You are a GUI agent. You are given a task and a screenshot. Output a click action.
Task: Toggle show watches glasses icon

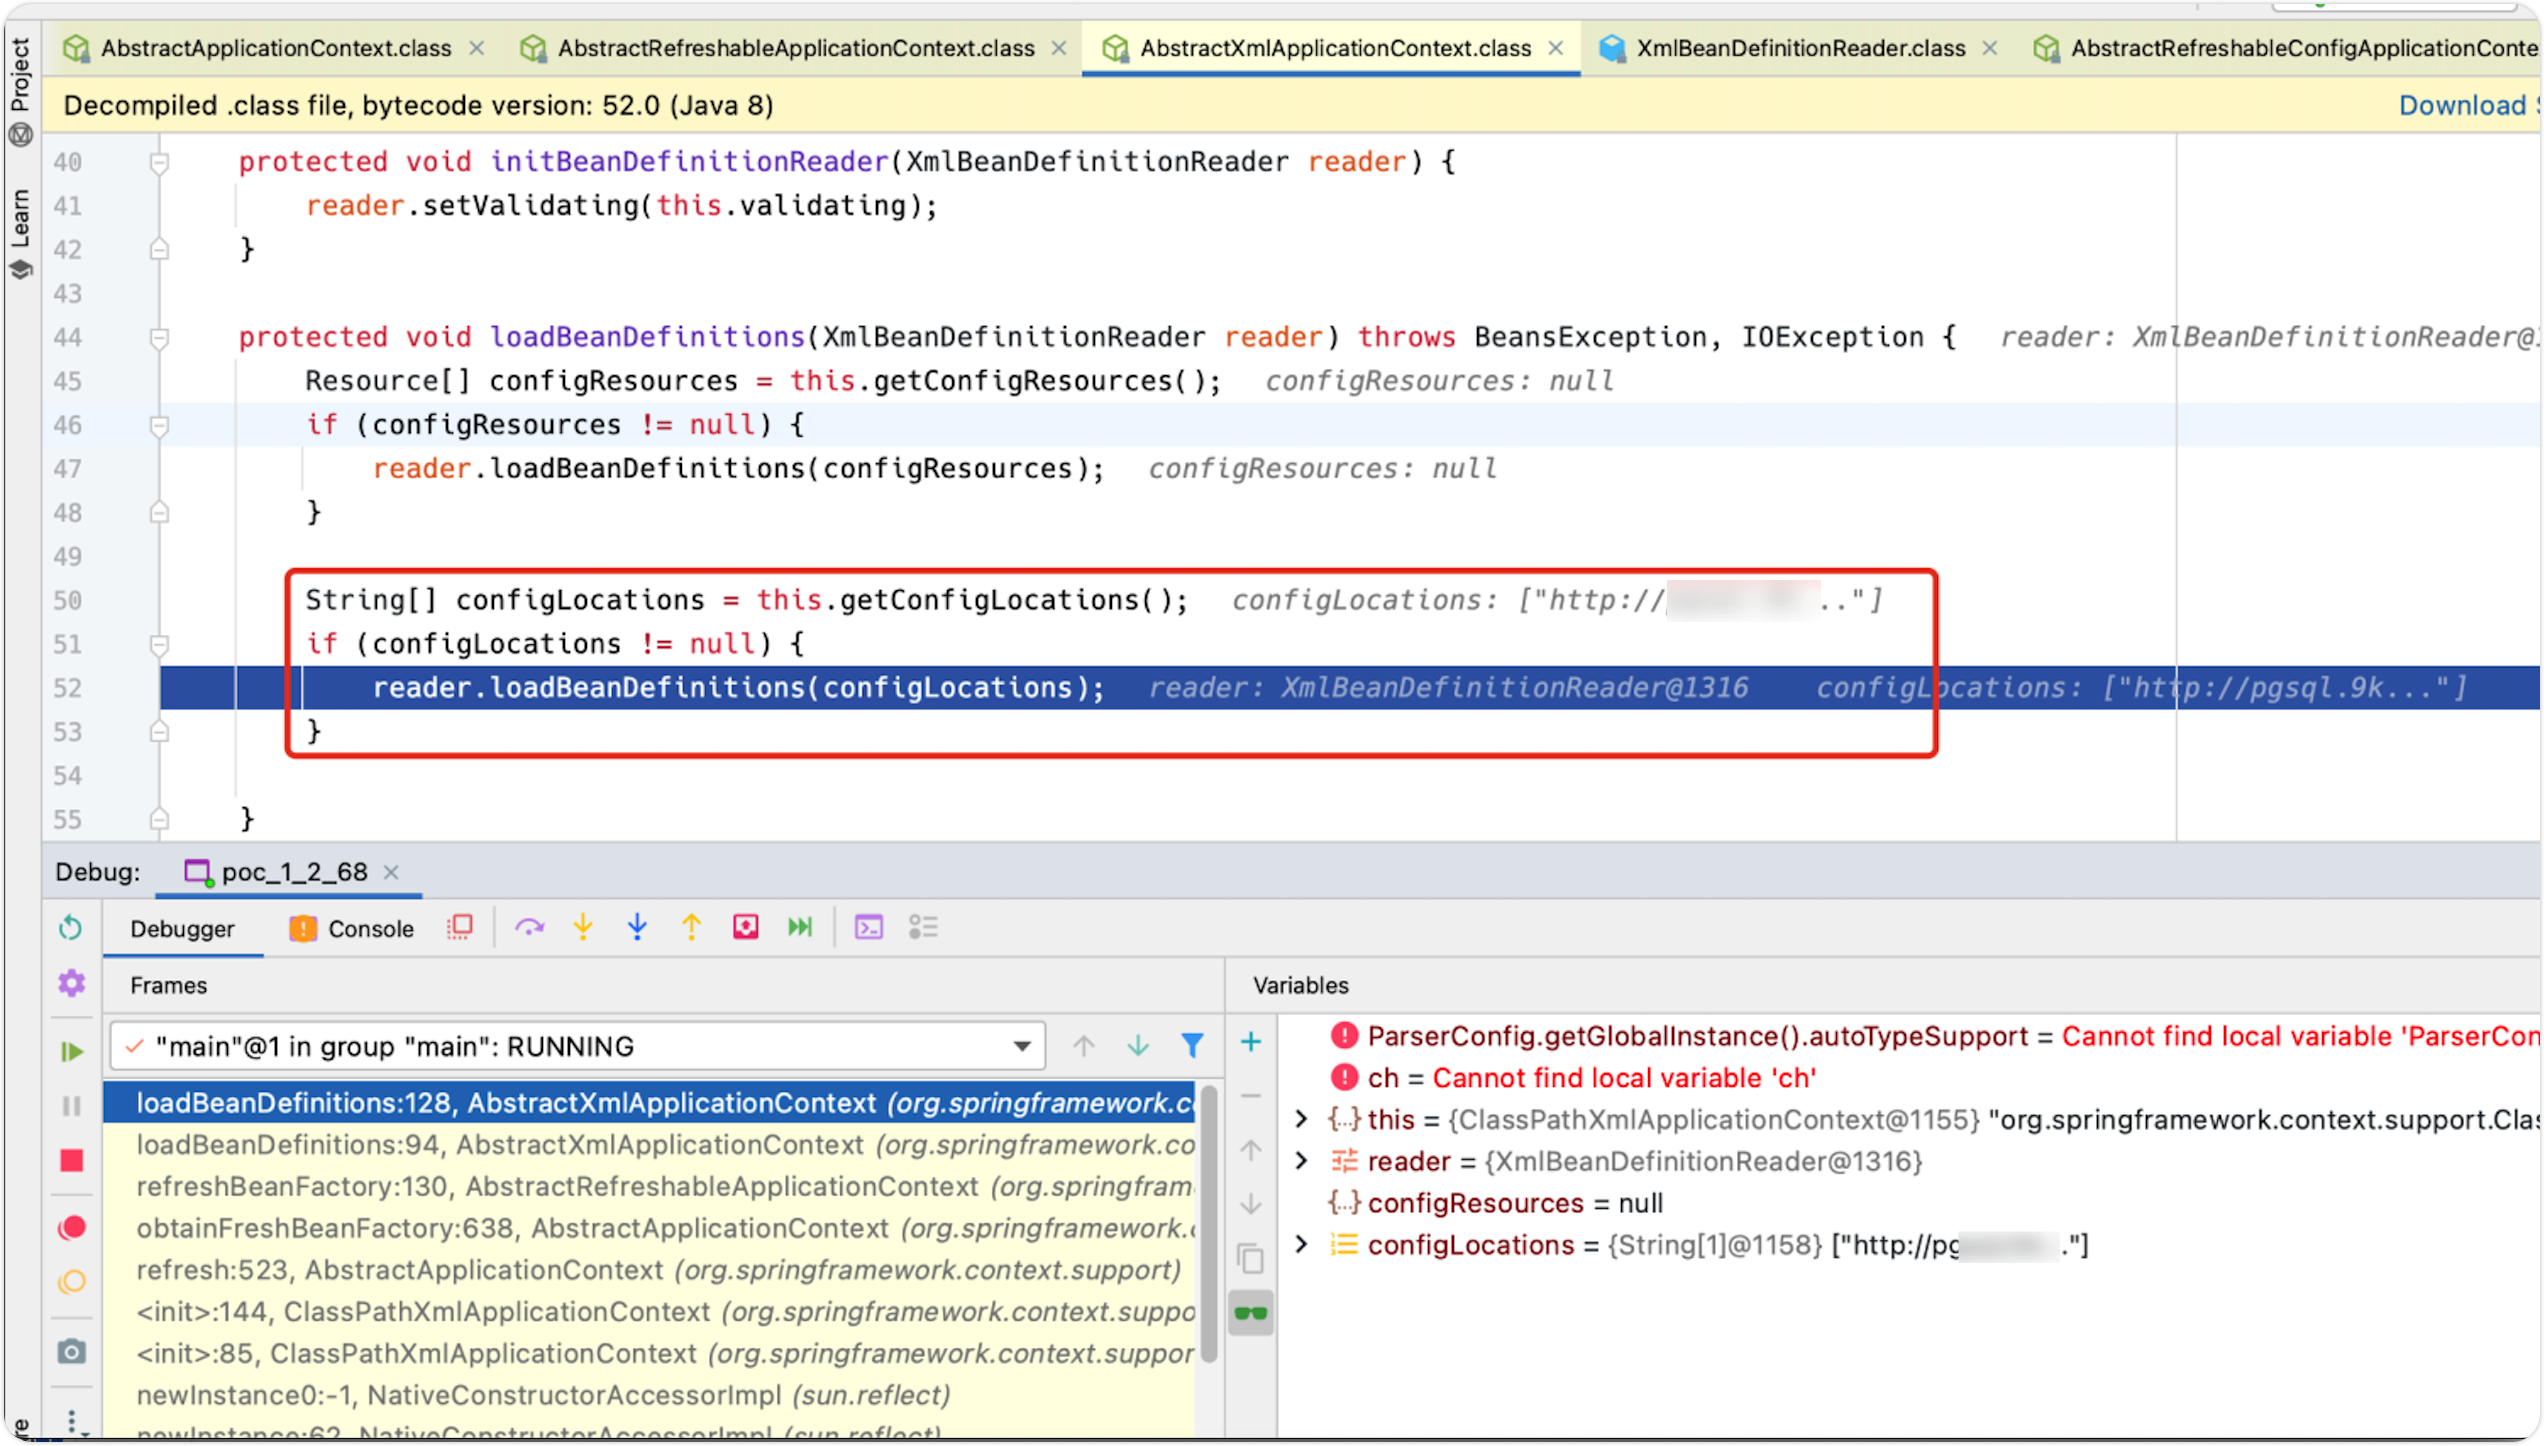[x=1251, y=1314]
